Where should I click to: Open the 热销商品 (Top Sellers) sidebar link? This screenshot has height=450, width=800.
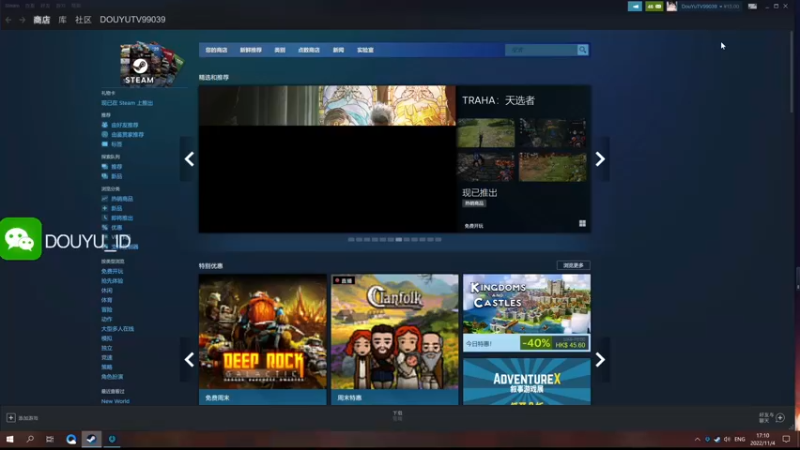pos(122,199)
